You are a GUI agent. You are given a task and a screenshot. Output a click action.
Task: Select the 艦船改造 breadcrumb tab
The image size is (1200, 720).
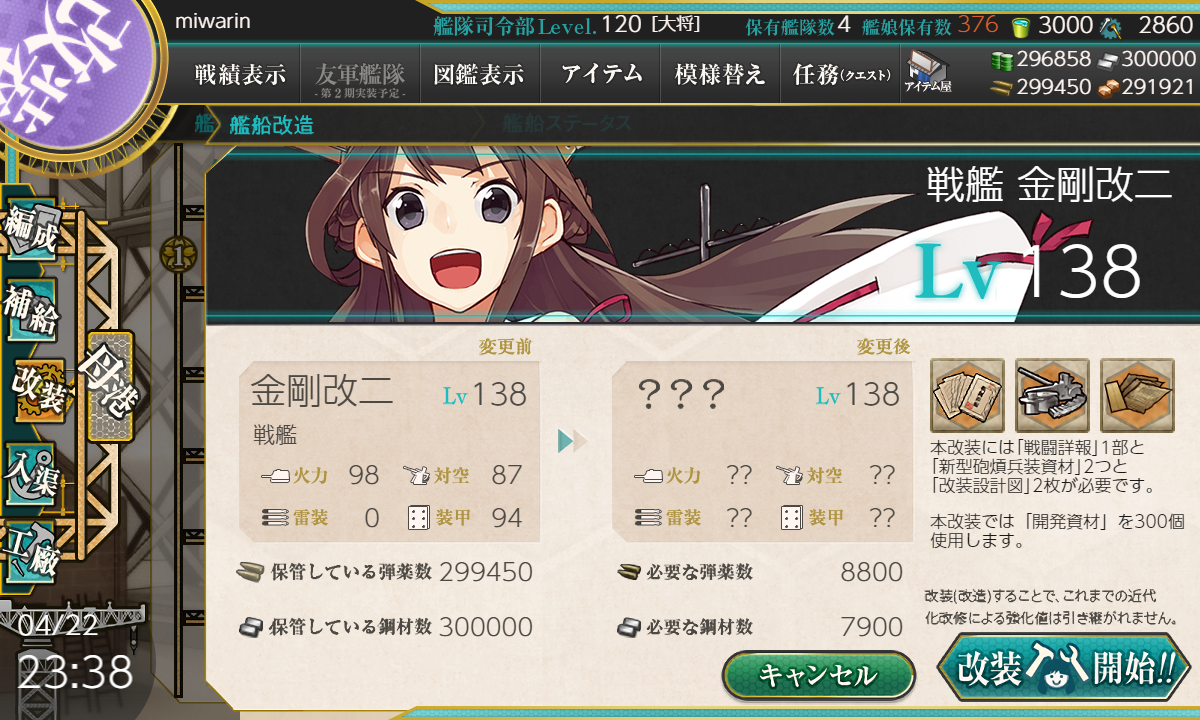[271, 125]
